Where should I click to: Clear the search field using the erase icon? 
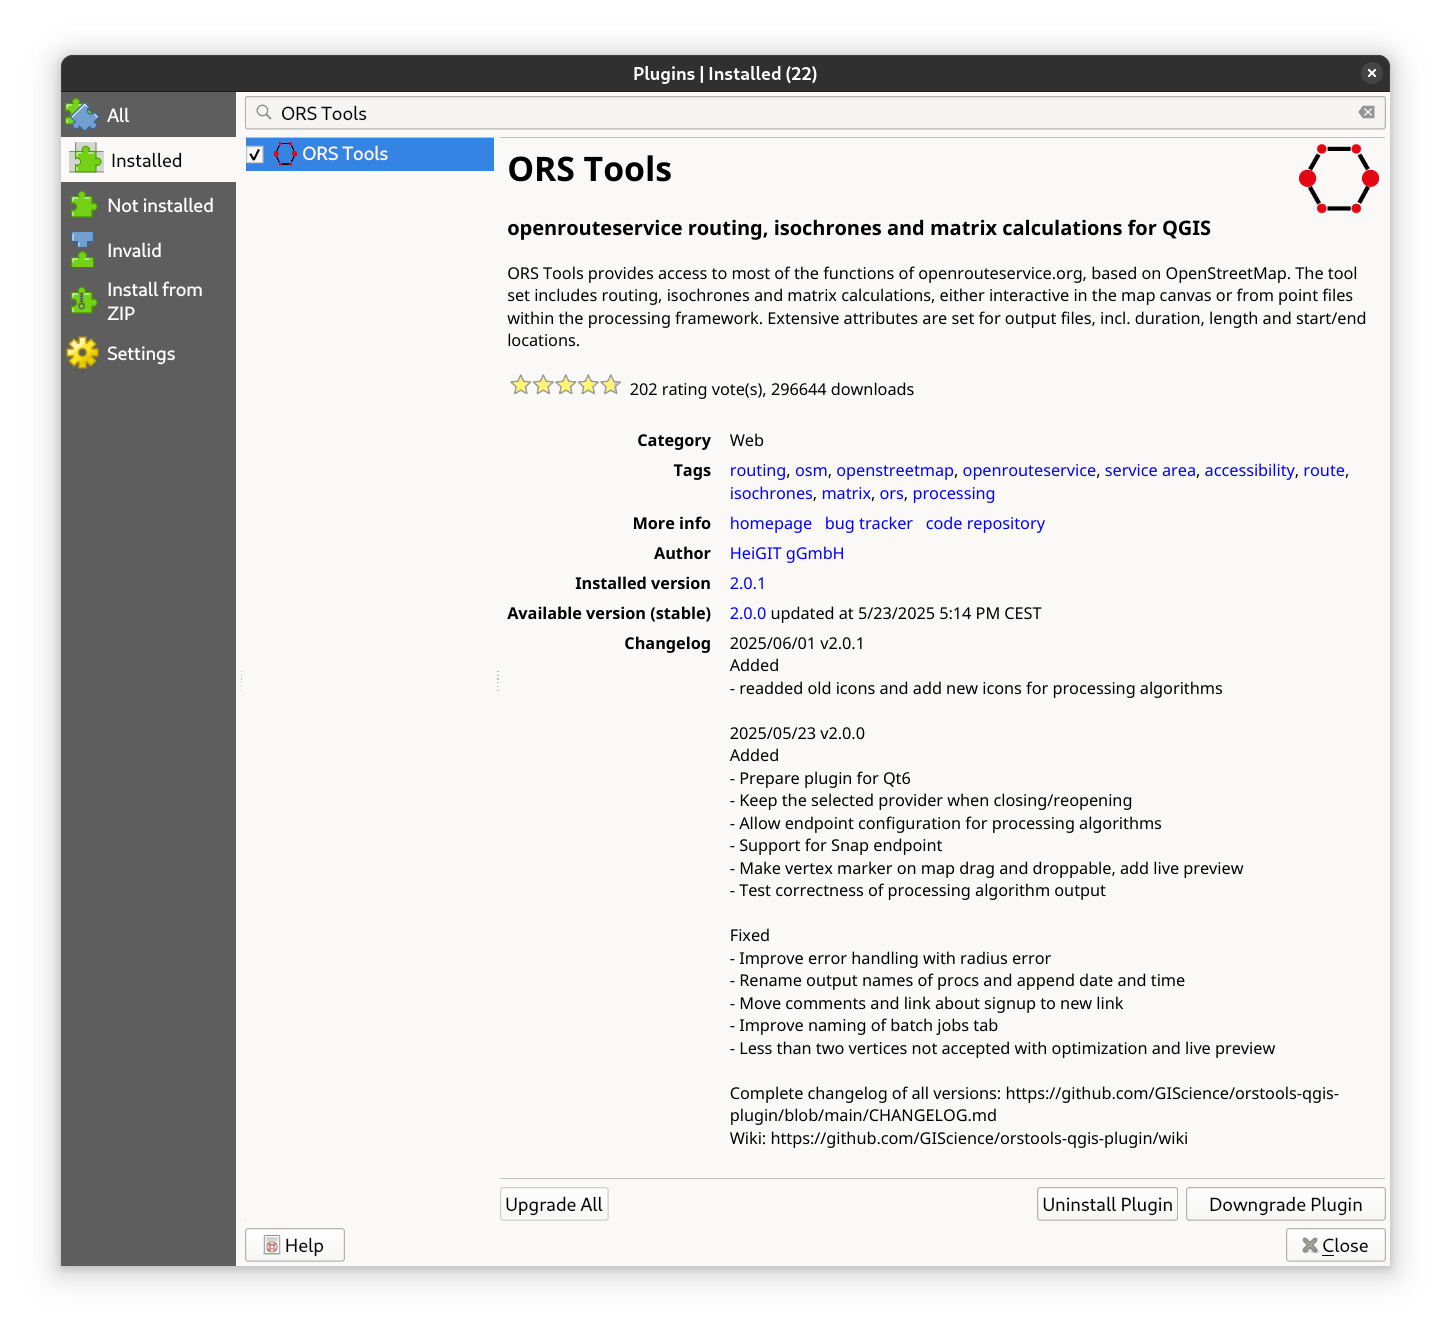[x=1366, y=113]
